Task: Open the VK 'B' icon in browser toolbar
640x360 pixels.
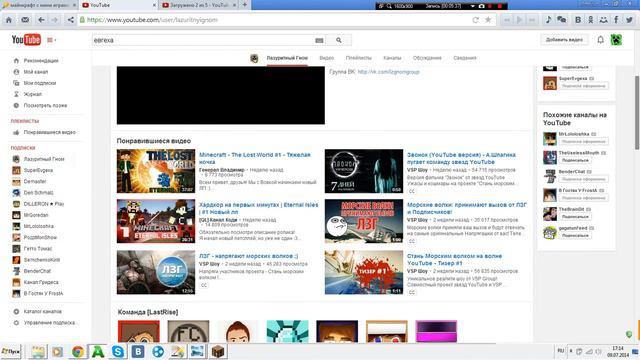Action: (x=578, y=20)
